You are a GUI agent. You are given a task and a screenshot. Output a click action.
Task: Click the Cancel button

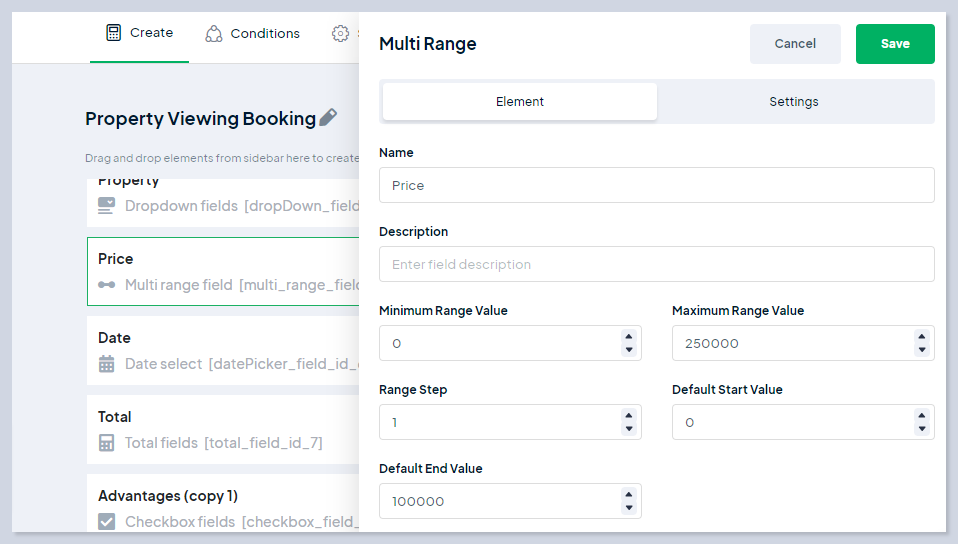(795, 44)
